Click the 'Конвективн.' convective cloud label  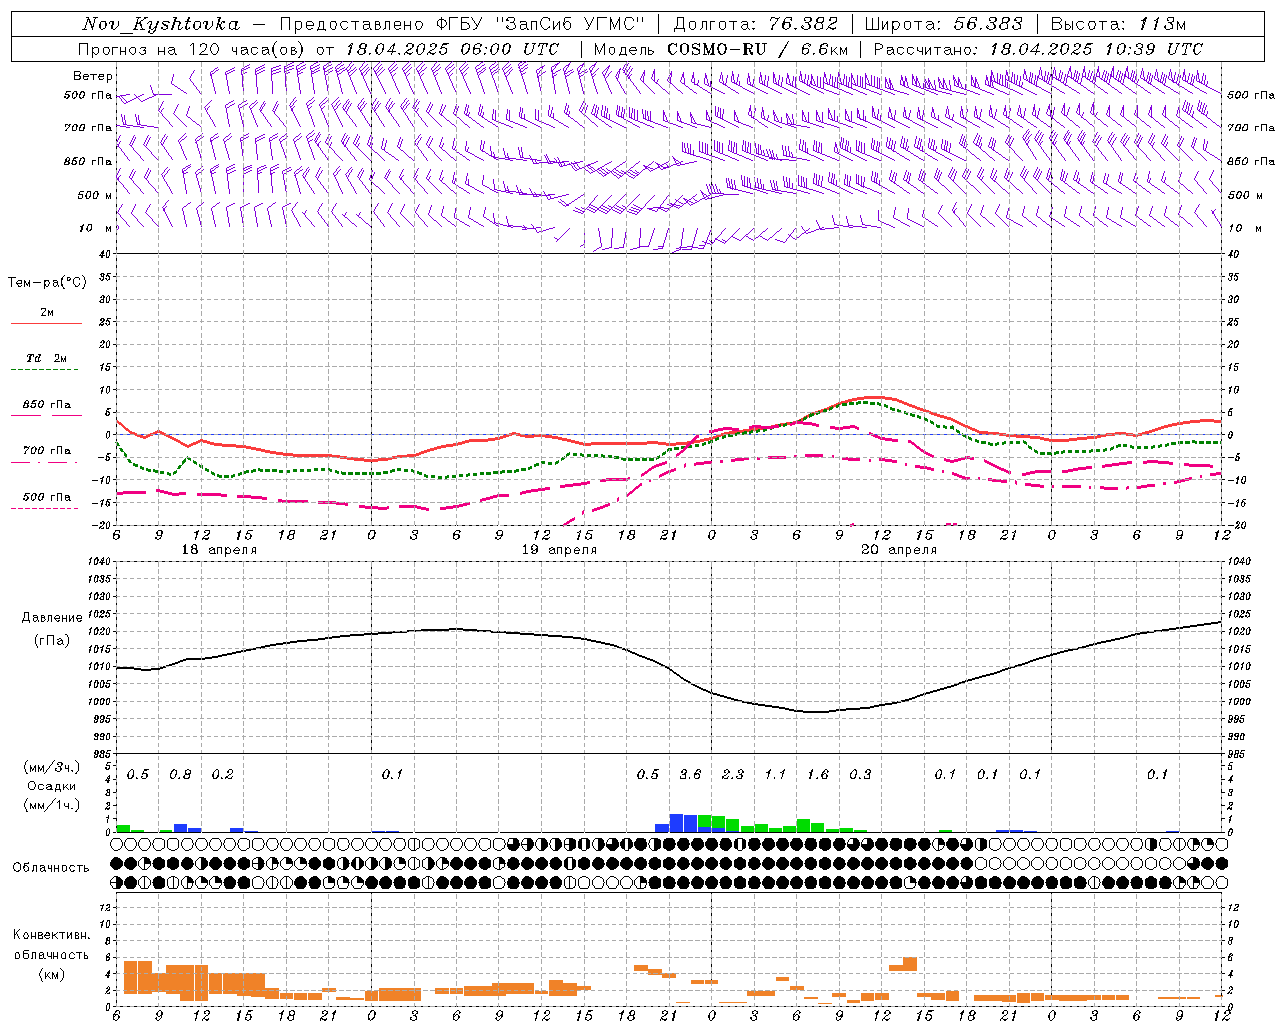click(x=51, y=935)
